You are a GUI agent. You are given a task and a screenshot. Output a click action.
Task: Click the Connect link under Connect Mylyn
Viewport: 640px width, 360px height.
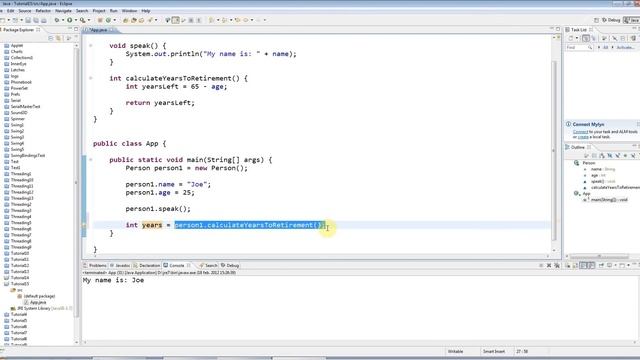pos(580,132)
